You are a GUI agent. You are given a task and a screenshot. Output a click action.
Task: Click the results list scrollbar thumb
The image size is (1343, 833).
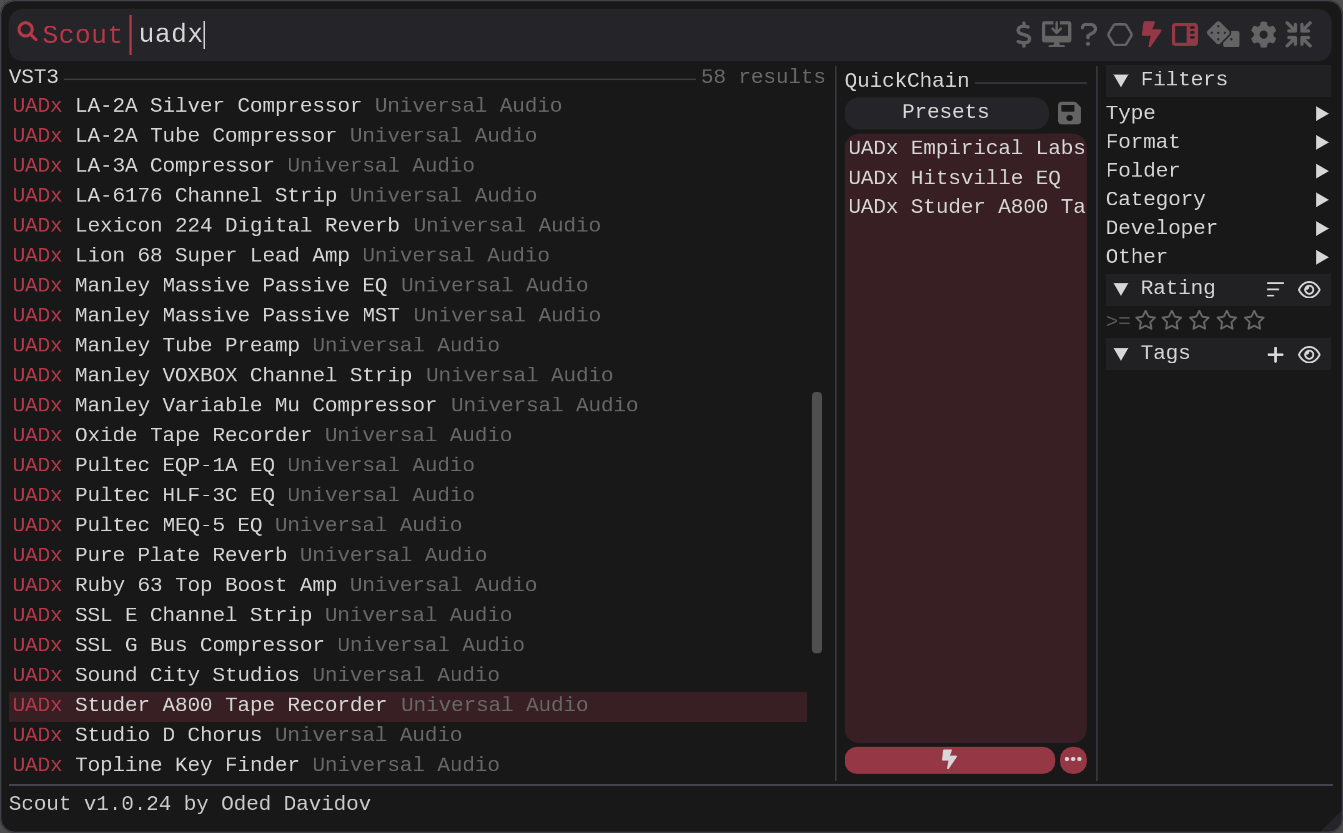tap(817, 522)
